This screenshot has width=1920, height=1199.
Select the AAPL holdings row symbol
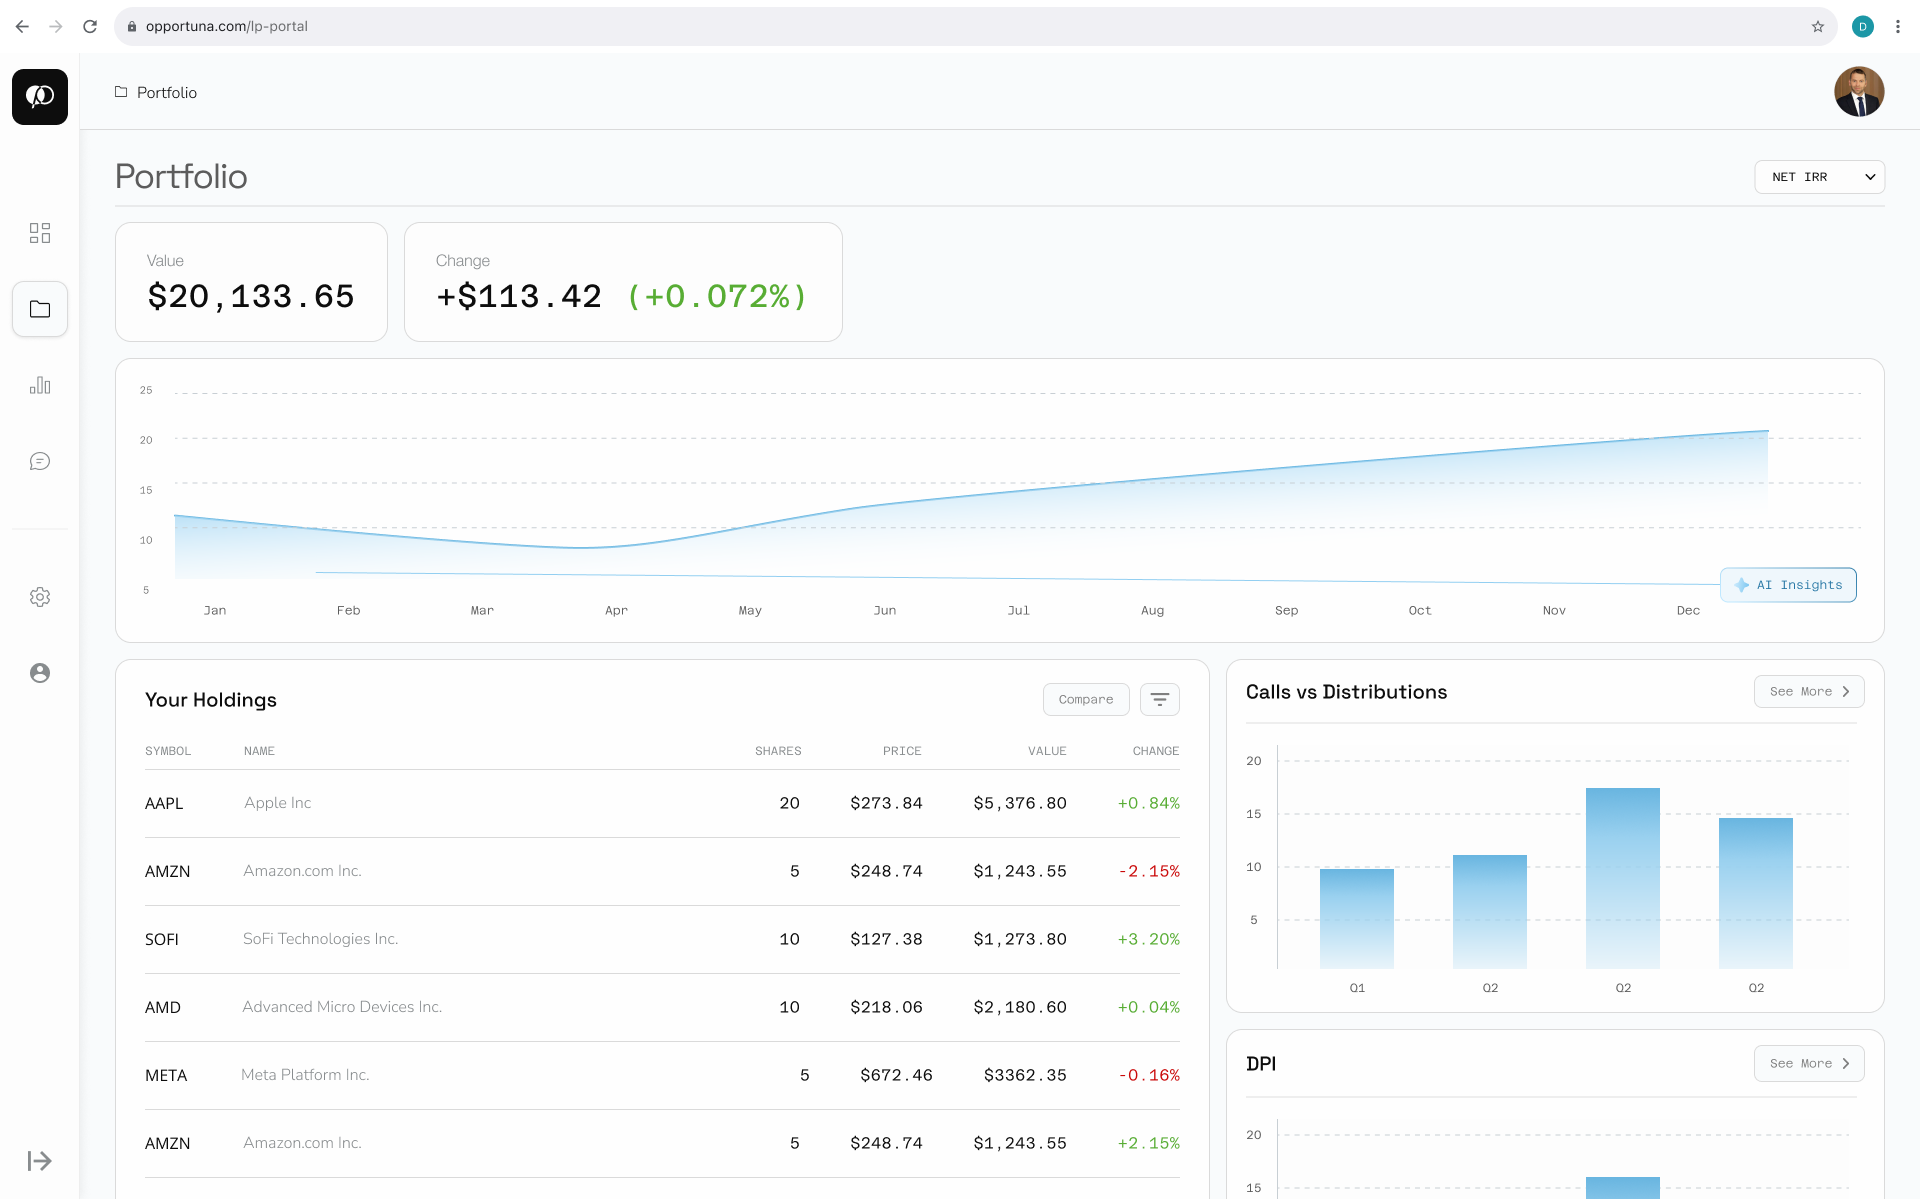point(164,803)
